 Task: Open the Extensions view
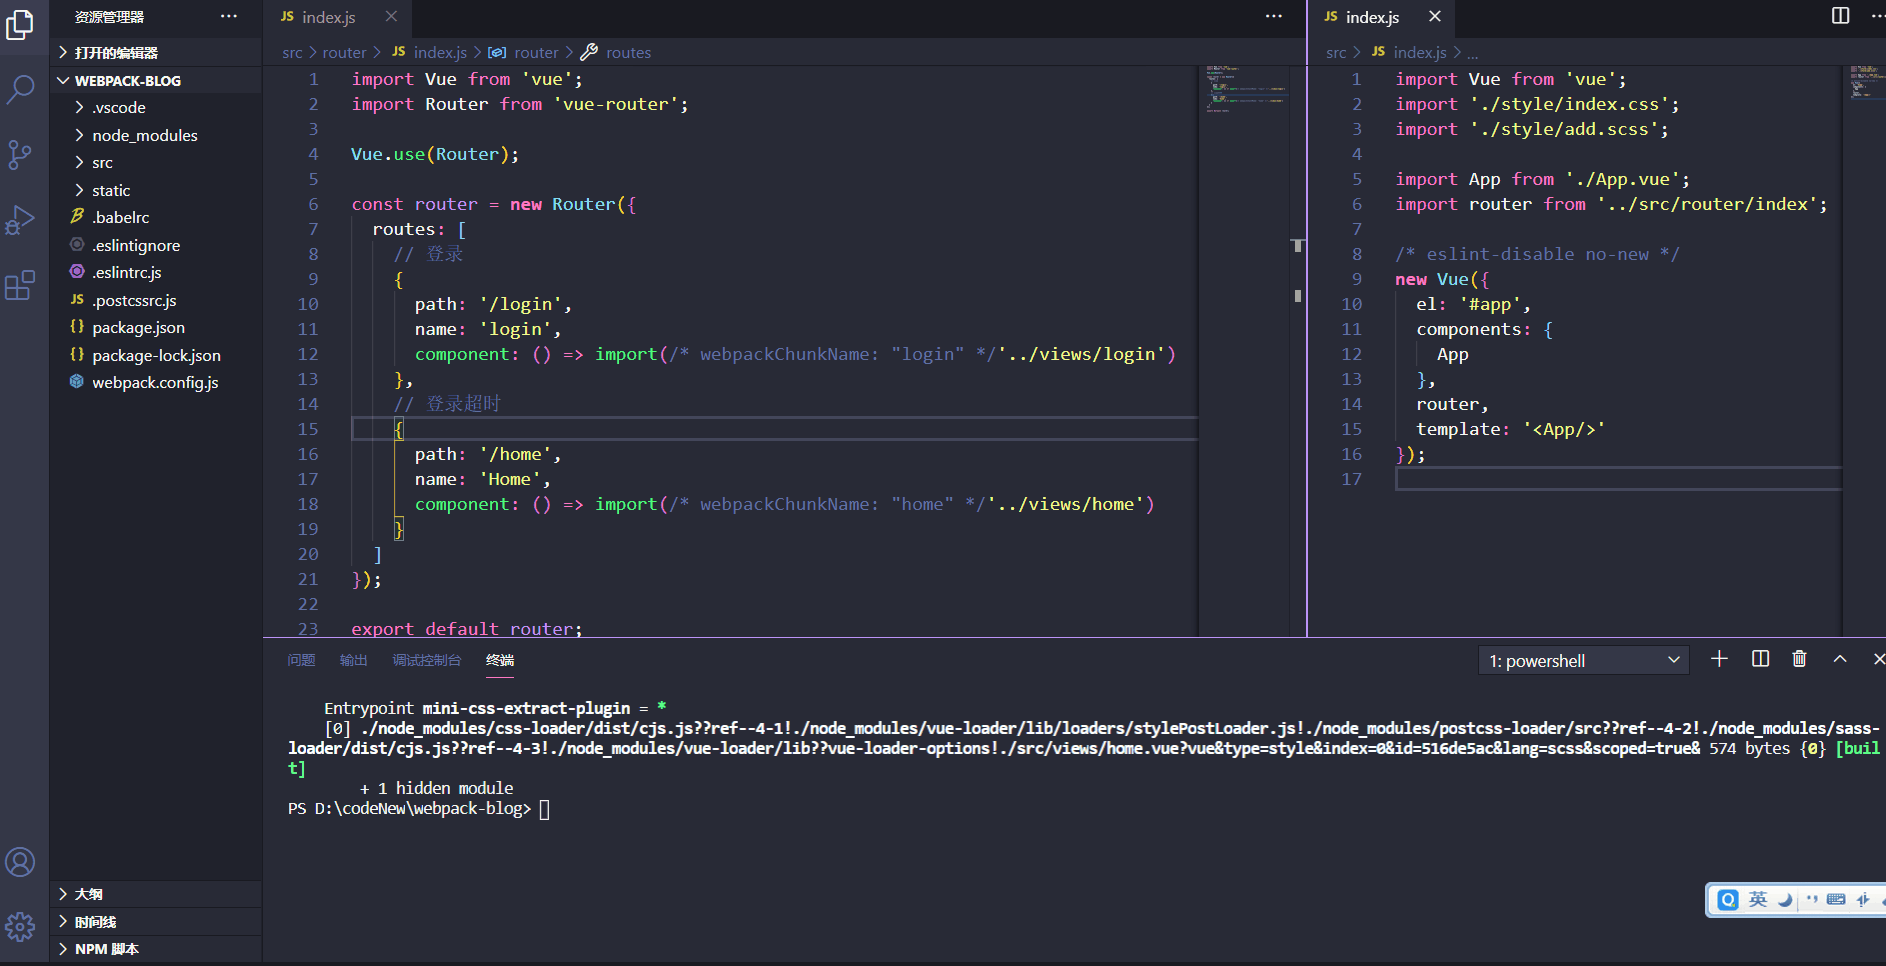21,286
